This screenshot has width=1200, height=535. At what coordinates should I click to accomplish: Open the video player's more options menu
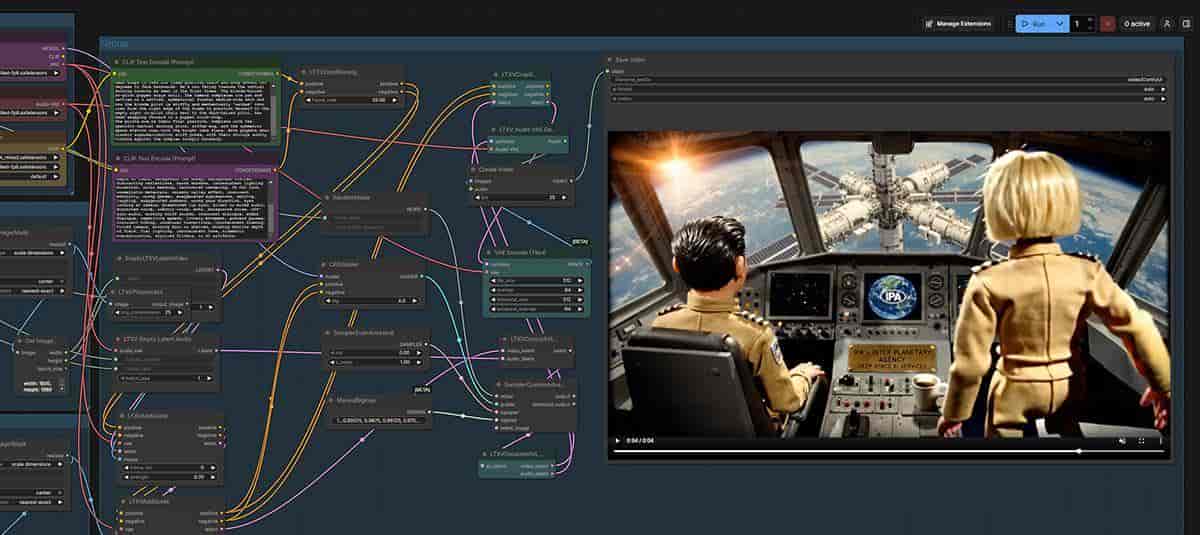[1160, 441]
